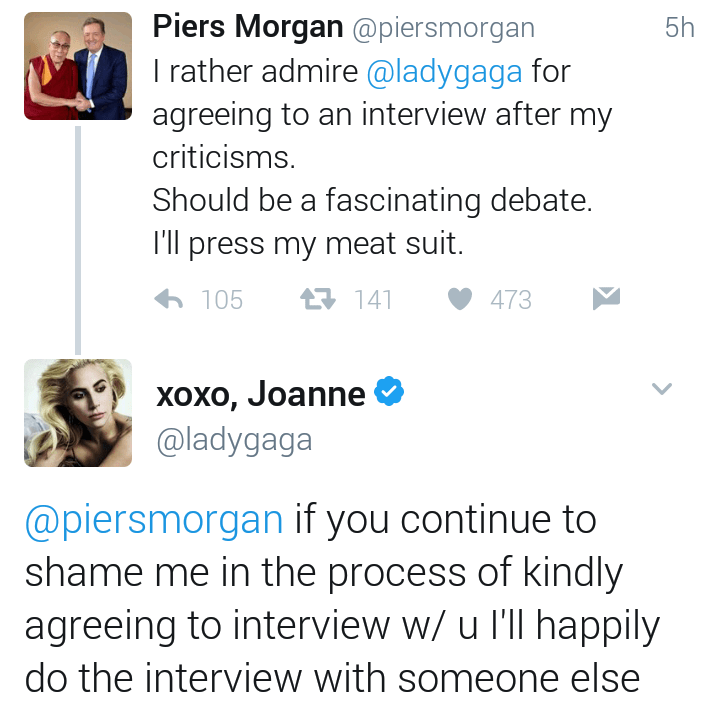Click the Piers Morgan display name
Image resolution: width=720 pixels, height=717 pixels.
(x=247, y=28)
